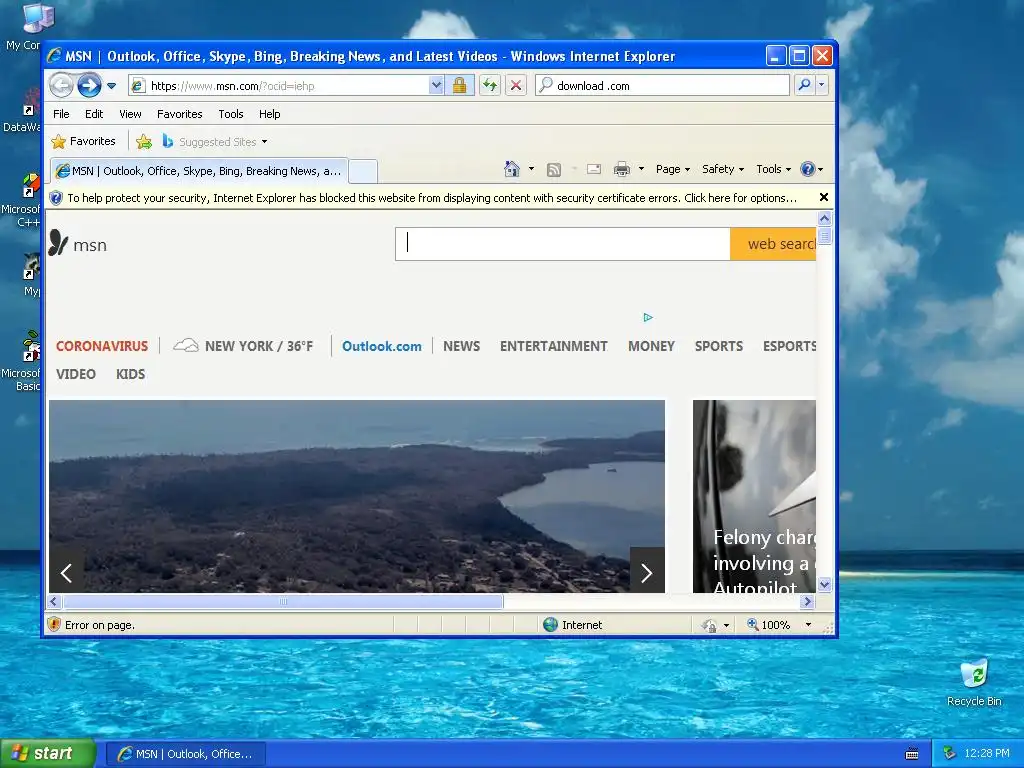
Task: Open the MONEY section link
Action: coord(651,346)
